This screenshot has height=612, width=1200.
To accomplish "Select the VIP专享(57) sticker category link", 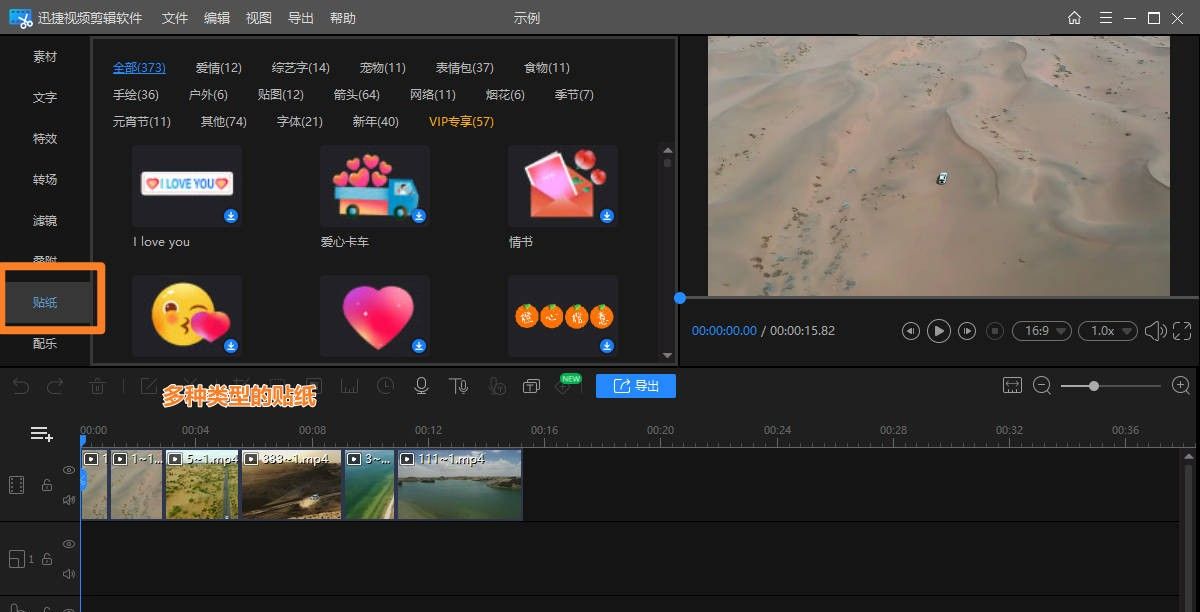I will click(461, 121).
